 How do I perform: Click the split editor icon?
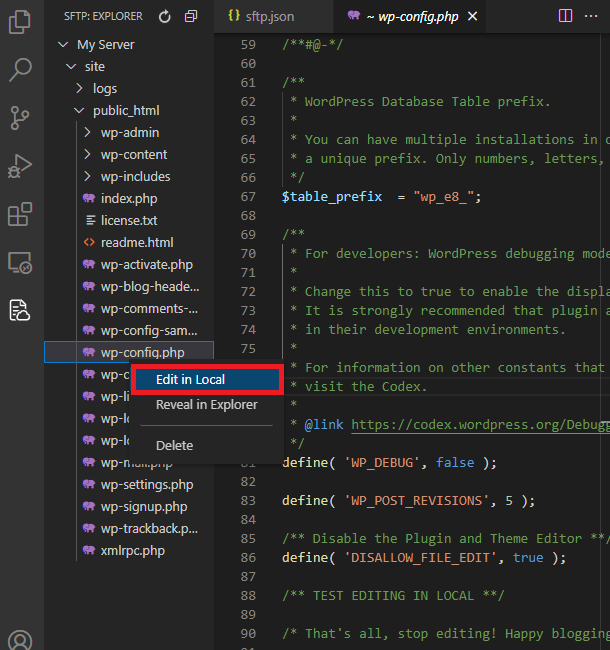565,16
